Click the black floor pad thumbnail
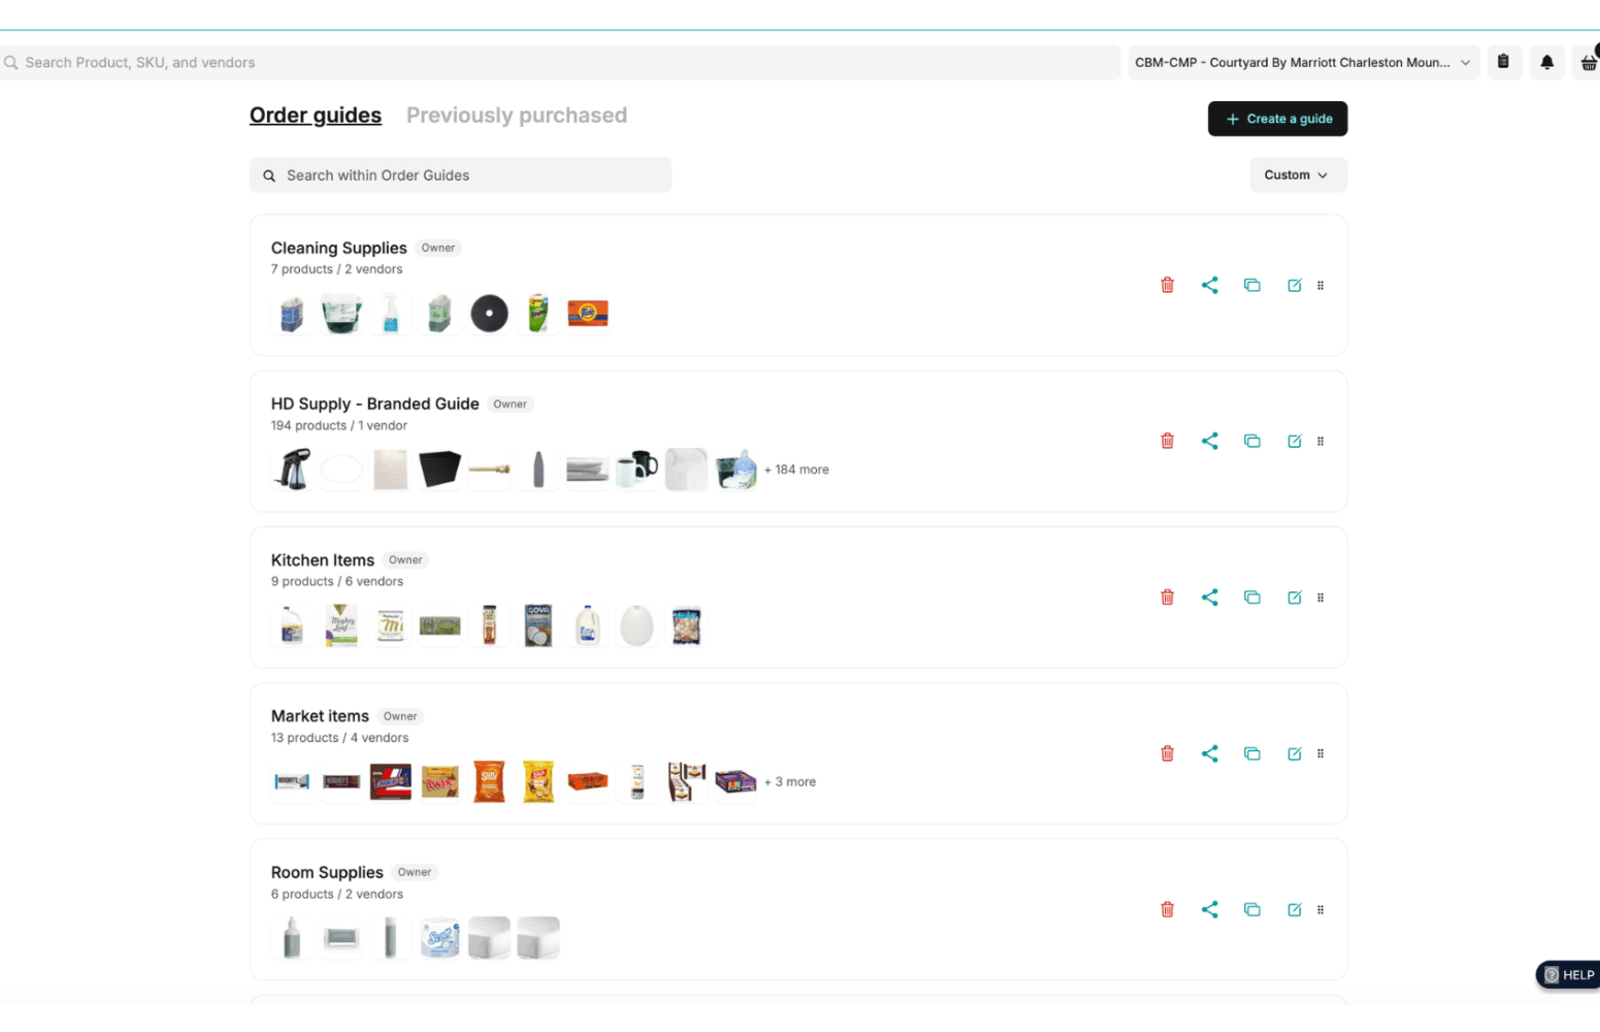The width and height of the screenshot is (1600, 1032). (x=489, y=314)
